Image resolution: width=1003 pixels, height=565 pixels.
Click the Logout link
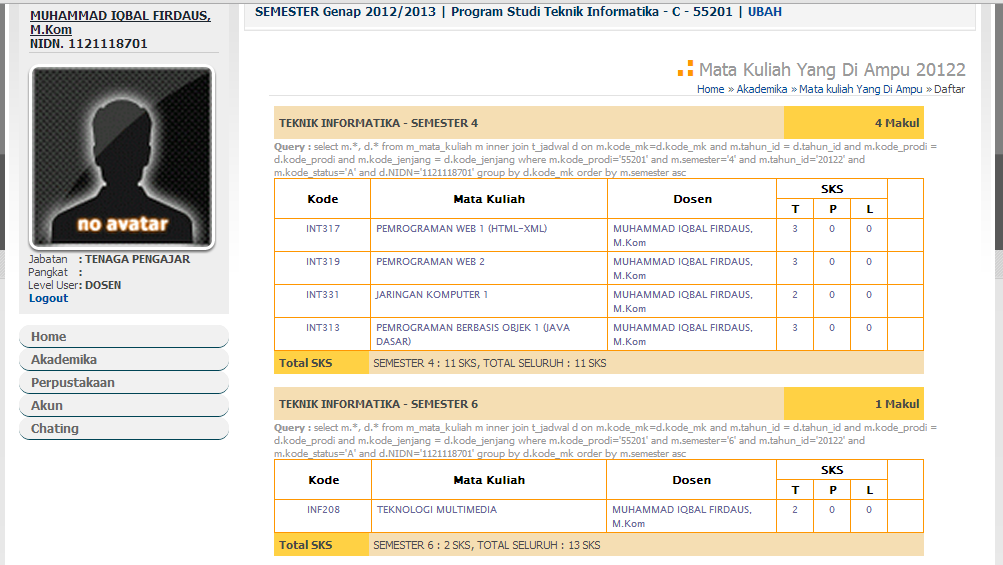click(49, 298)
